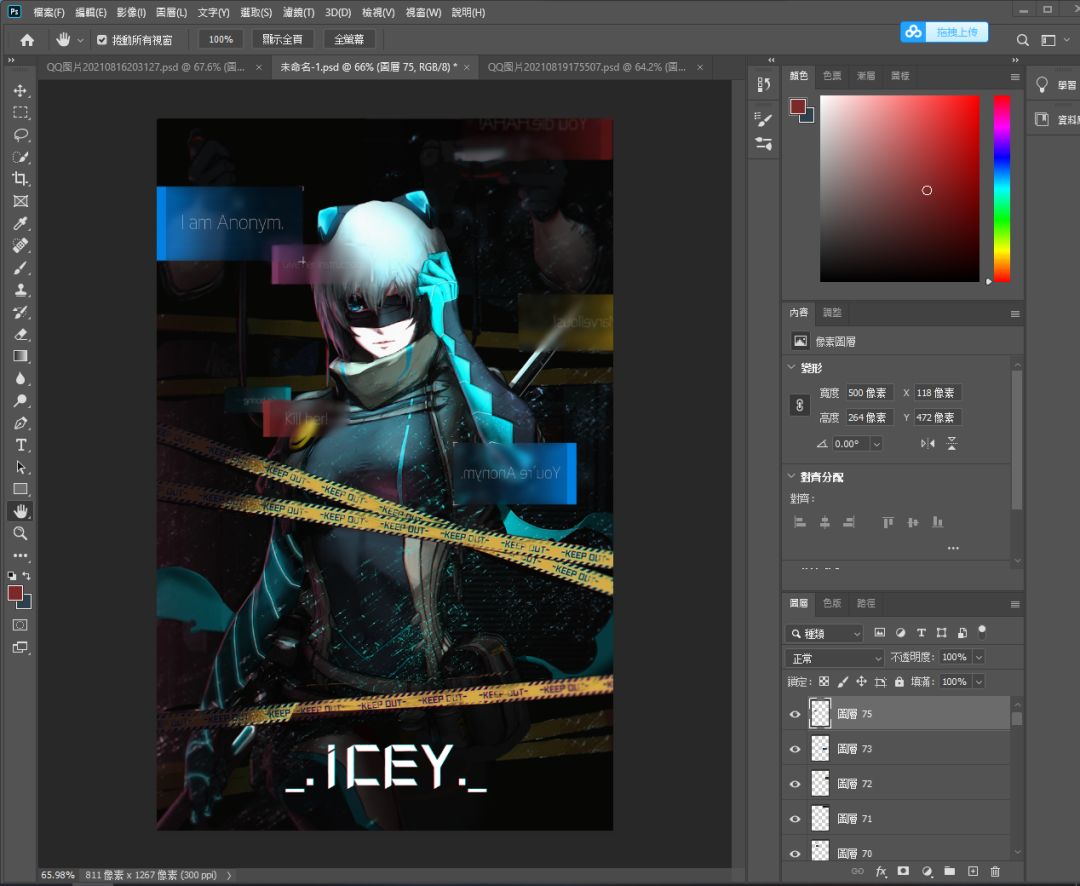Open the 正常 blend mode dropdown

coord(834,658)
